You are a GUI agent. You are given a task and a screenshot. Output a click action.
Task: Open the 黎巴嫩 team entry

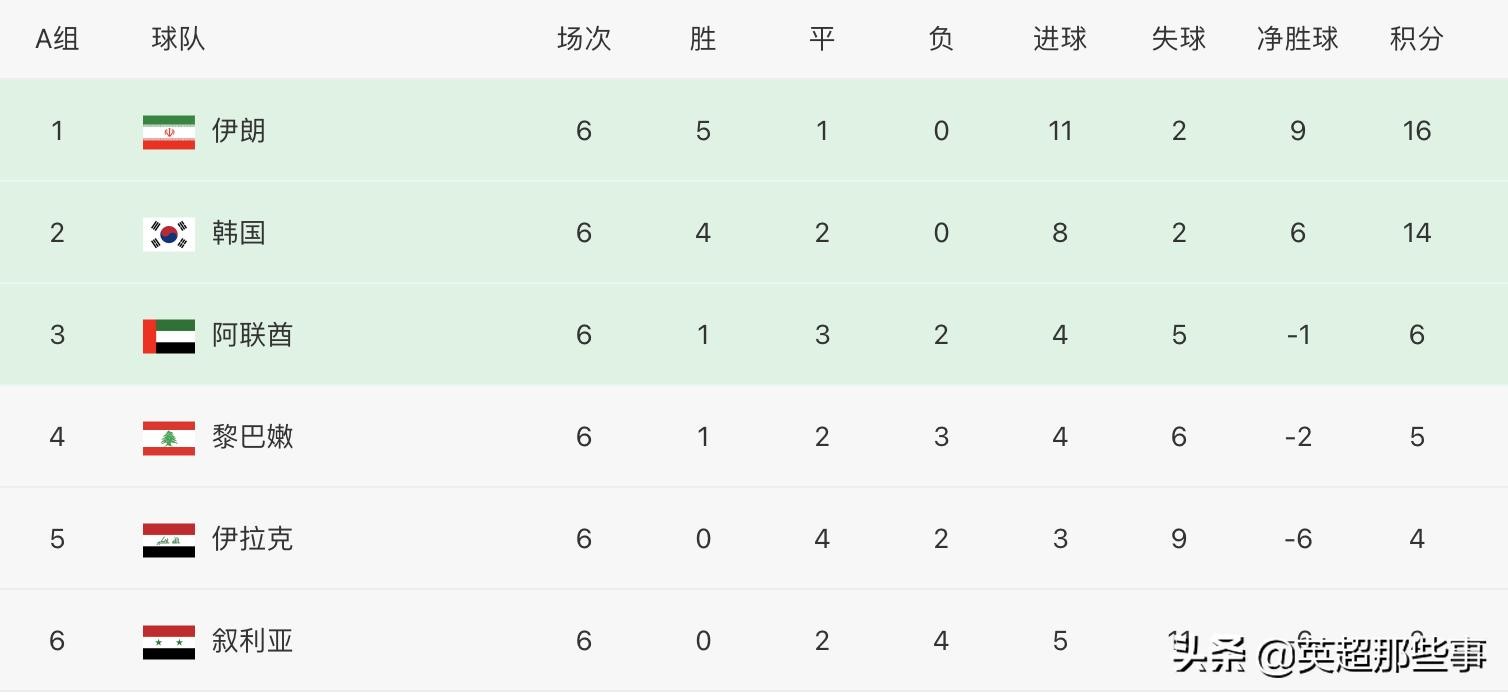(x=252, y=437)
